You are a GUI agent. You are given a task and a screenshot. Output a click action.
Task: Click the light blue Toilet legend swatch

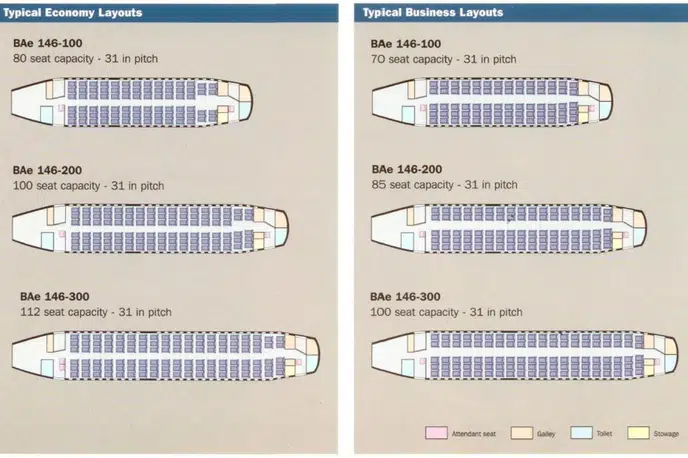[x=581, y=433]
